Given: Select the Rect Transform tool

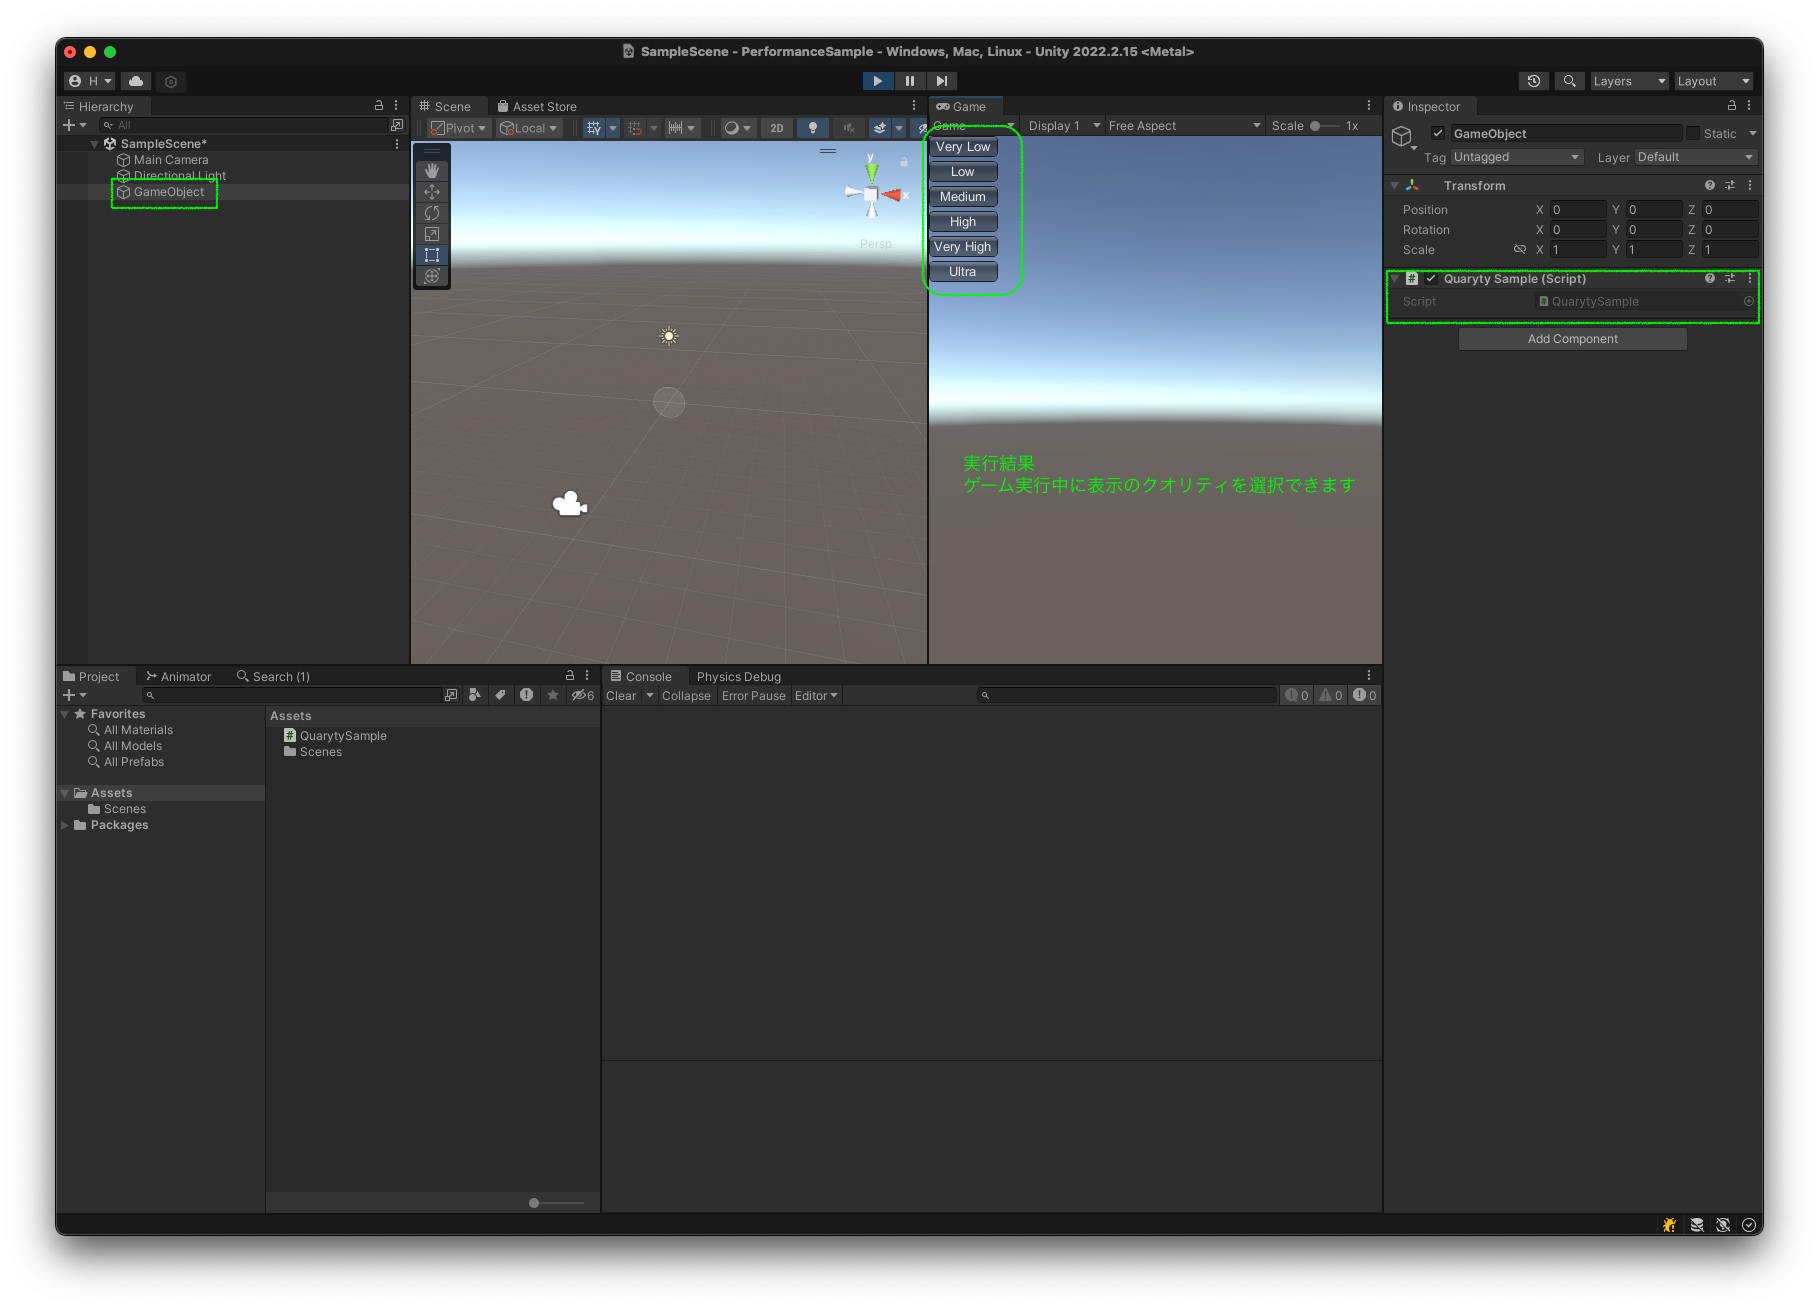Looking at the screenshot, I should pyautogui.click(x=432, y=255).
